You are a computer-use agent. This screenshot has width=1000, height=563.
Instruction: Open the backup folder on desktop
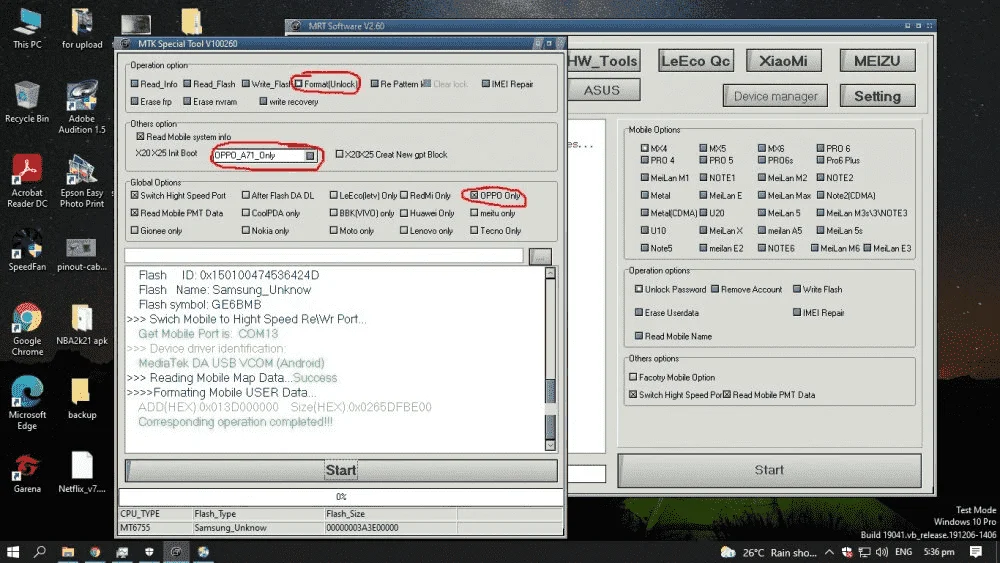82,398
